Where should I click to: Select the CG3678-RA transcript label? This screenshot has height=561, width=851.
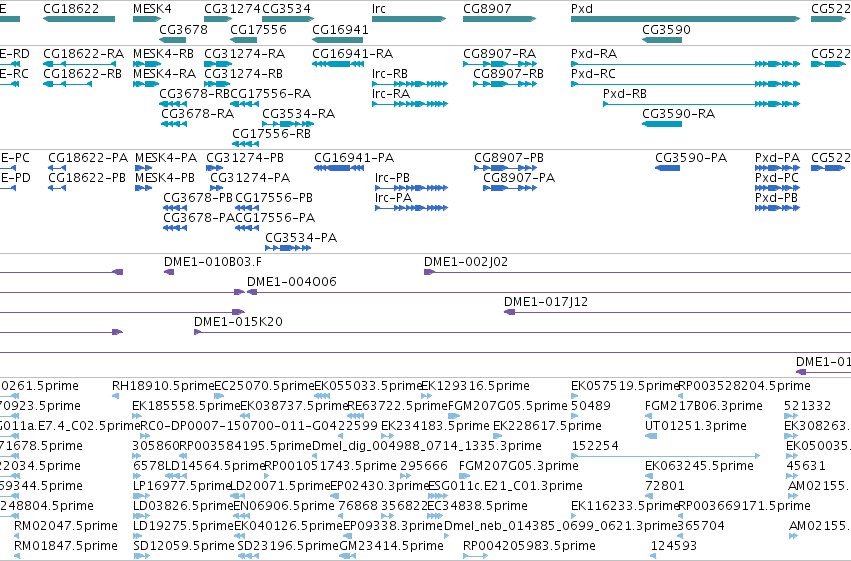tap(198, 114)
